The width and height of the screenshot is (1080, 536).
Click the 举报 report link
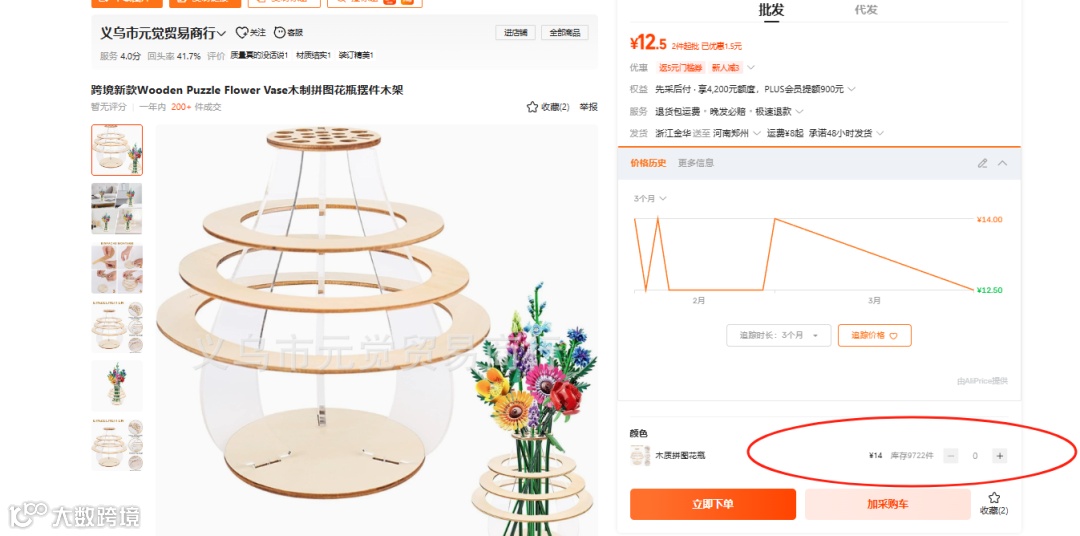588,107
